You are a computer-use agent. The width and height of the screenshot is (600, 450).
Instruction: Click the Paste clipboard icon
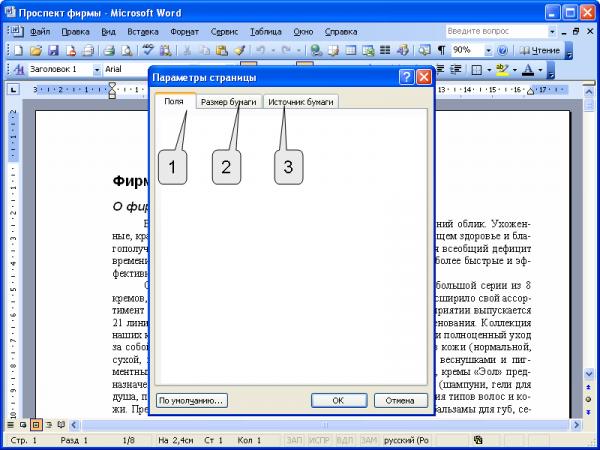pyautogui.click(x=222, y=50)
